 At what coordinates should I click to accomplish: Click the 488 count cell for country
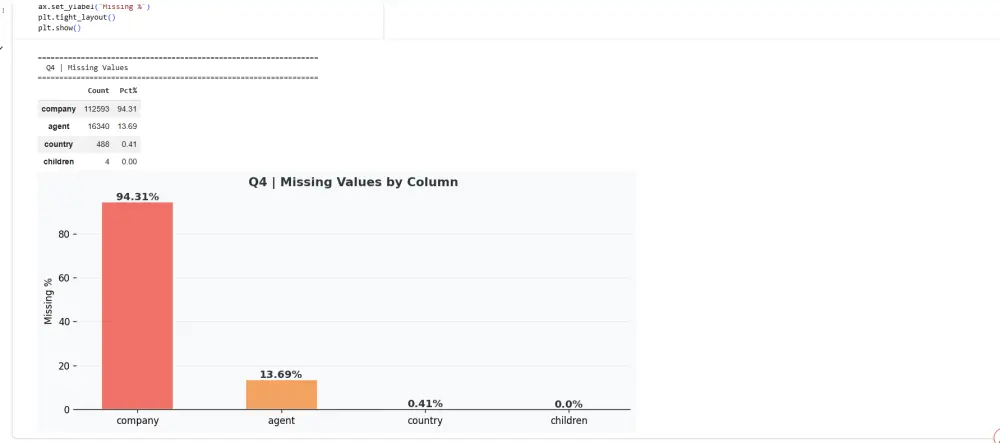102,144
